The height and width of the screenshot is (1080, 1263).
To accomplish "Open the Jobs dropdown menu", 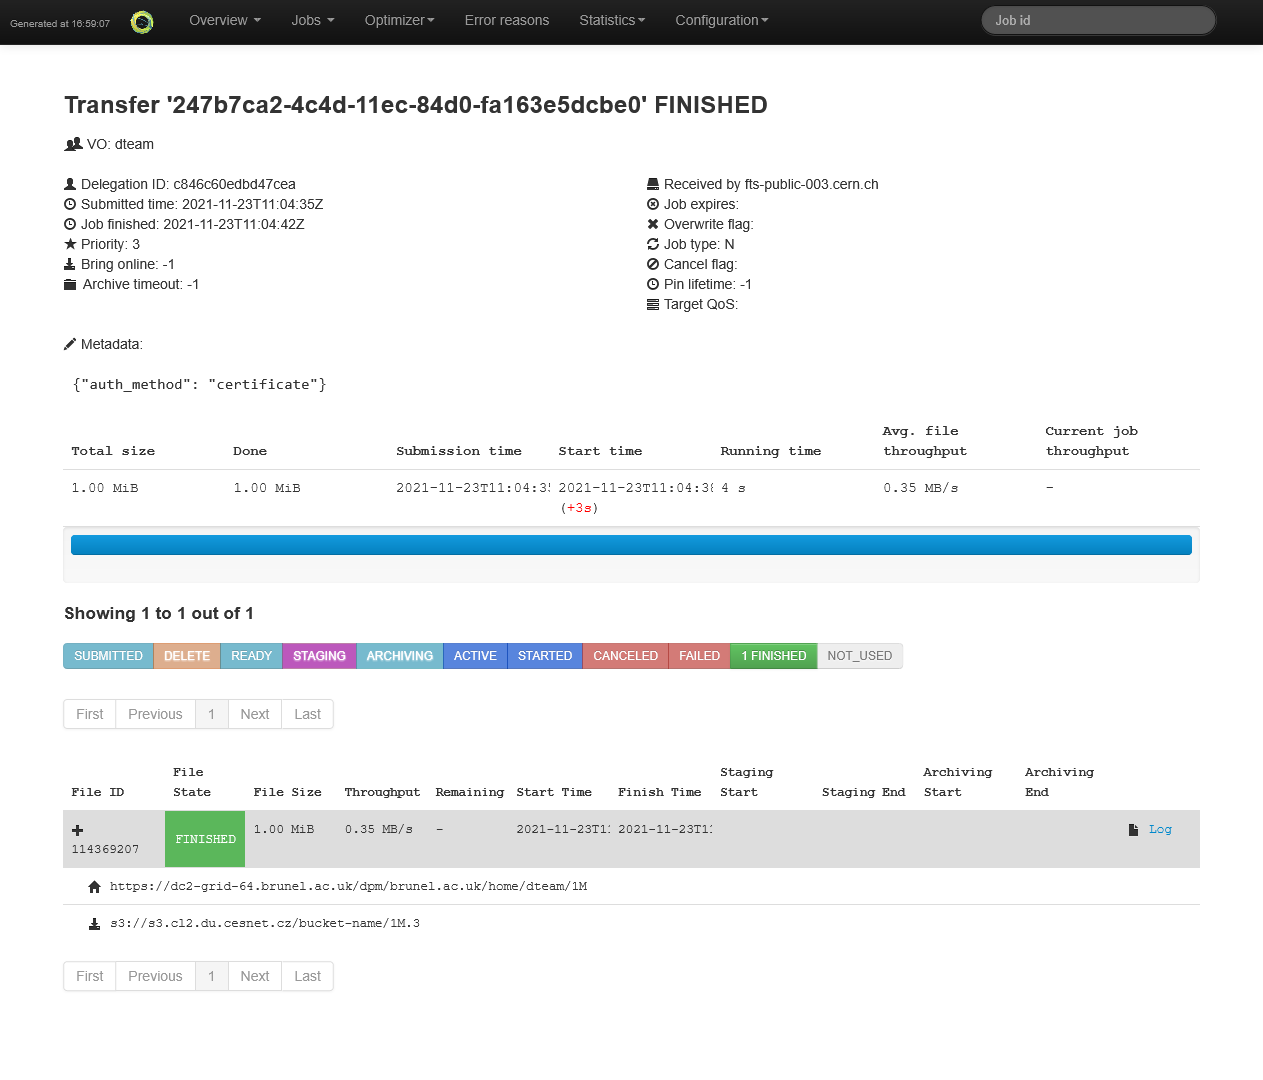I will 312,20.
